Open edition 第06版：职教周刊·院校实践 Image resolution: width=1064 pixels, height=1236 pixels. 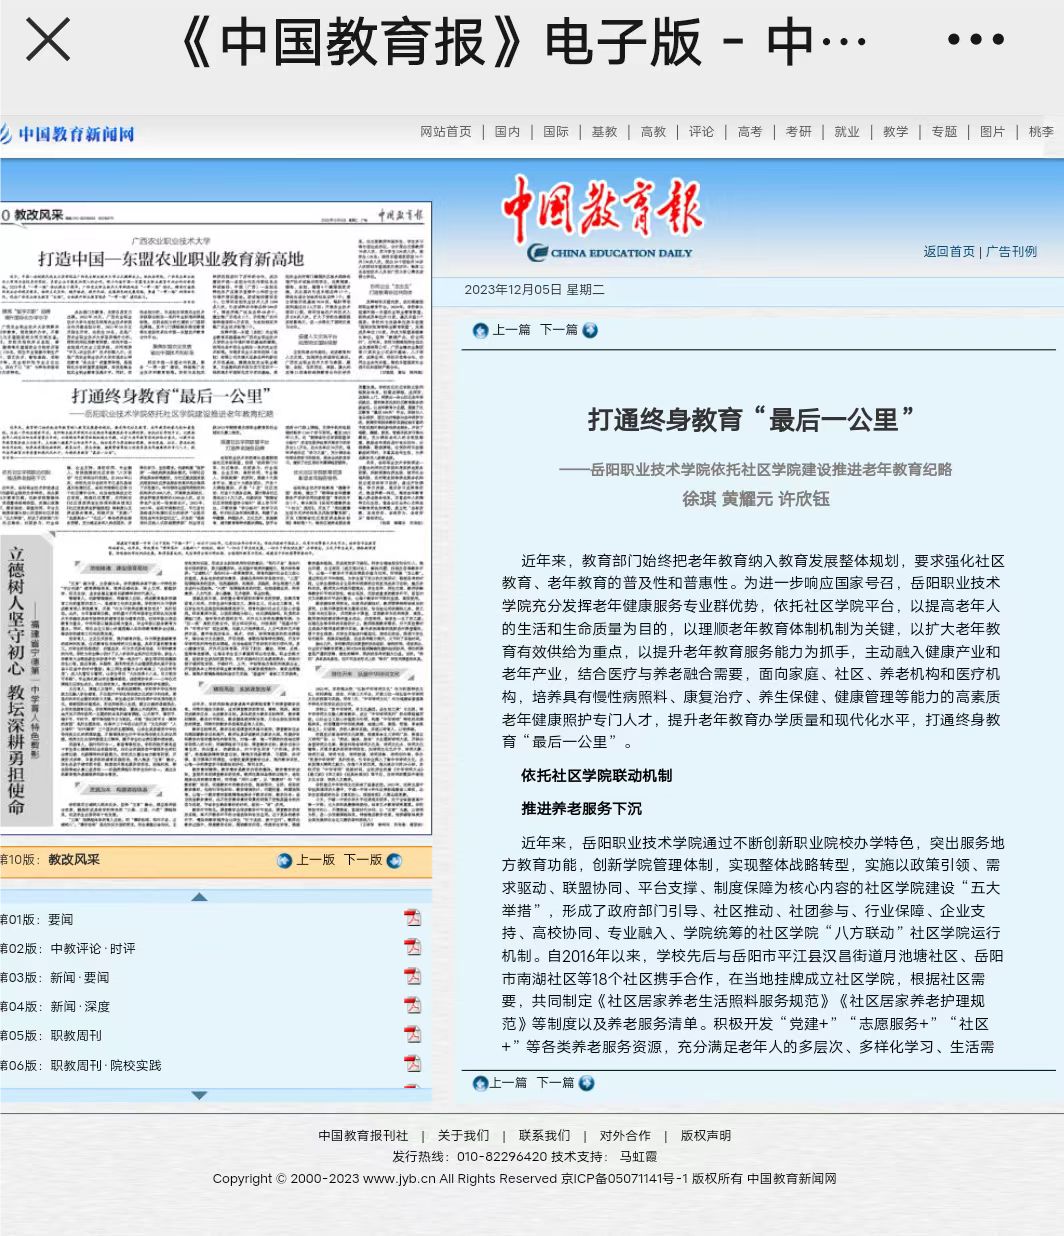81,1065
